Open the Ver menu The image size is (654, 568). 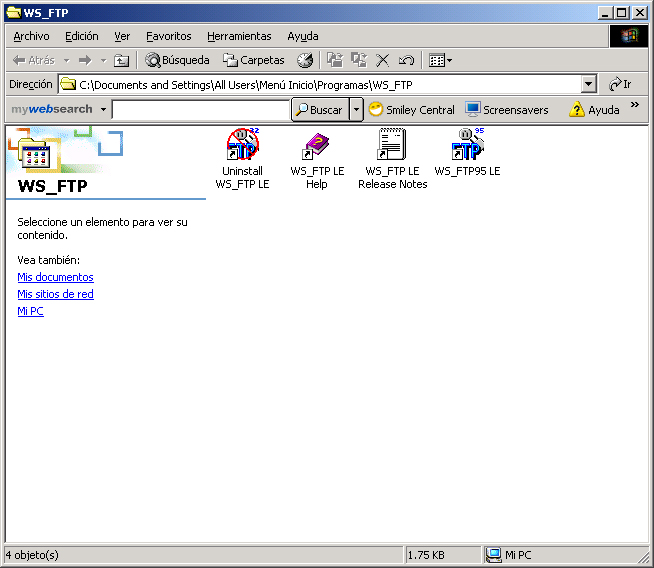pos(122,37)
